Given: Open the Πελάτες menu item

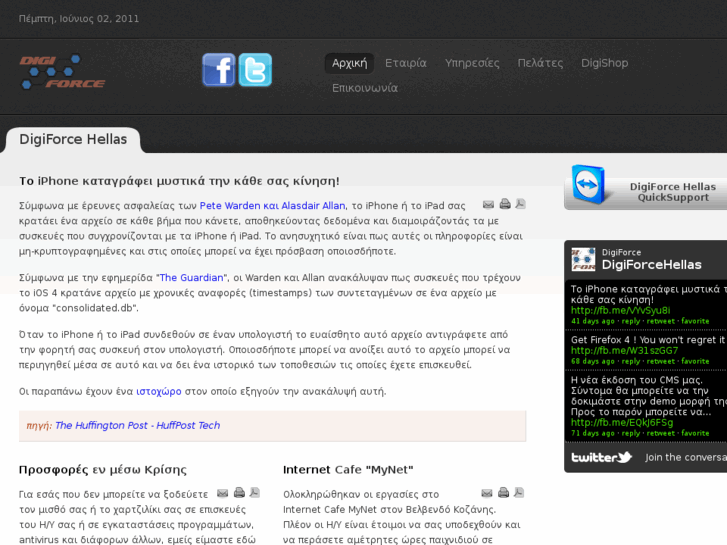Looking at the screenshot, I should click(540, 63).
